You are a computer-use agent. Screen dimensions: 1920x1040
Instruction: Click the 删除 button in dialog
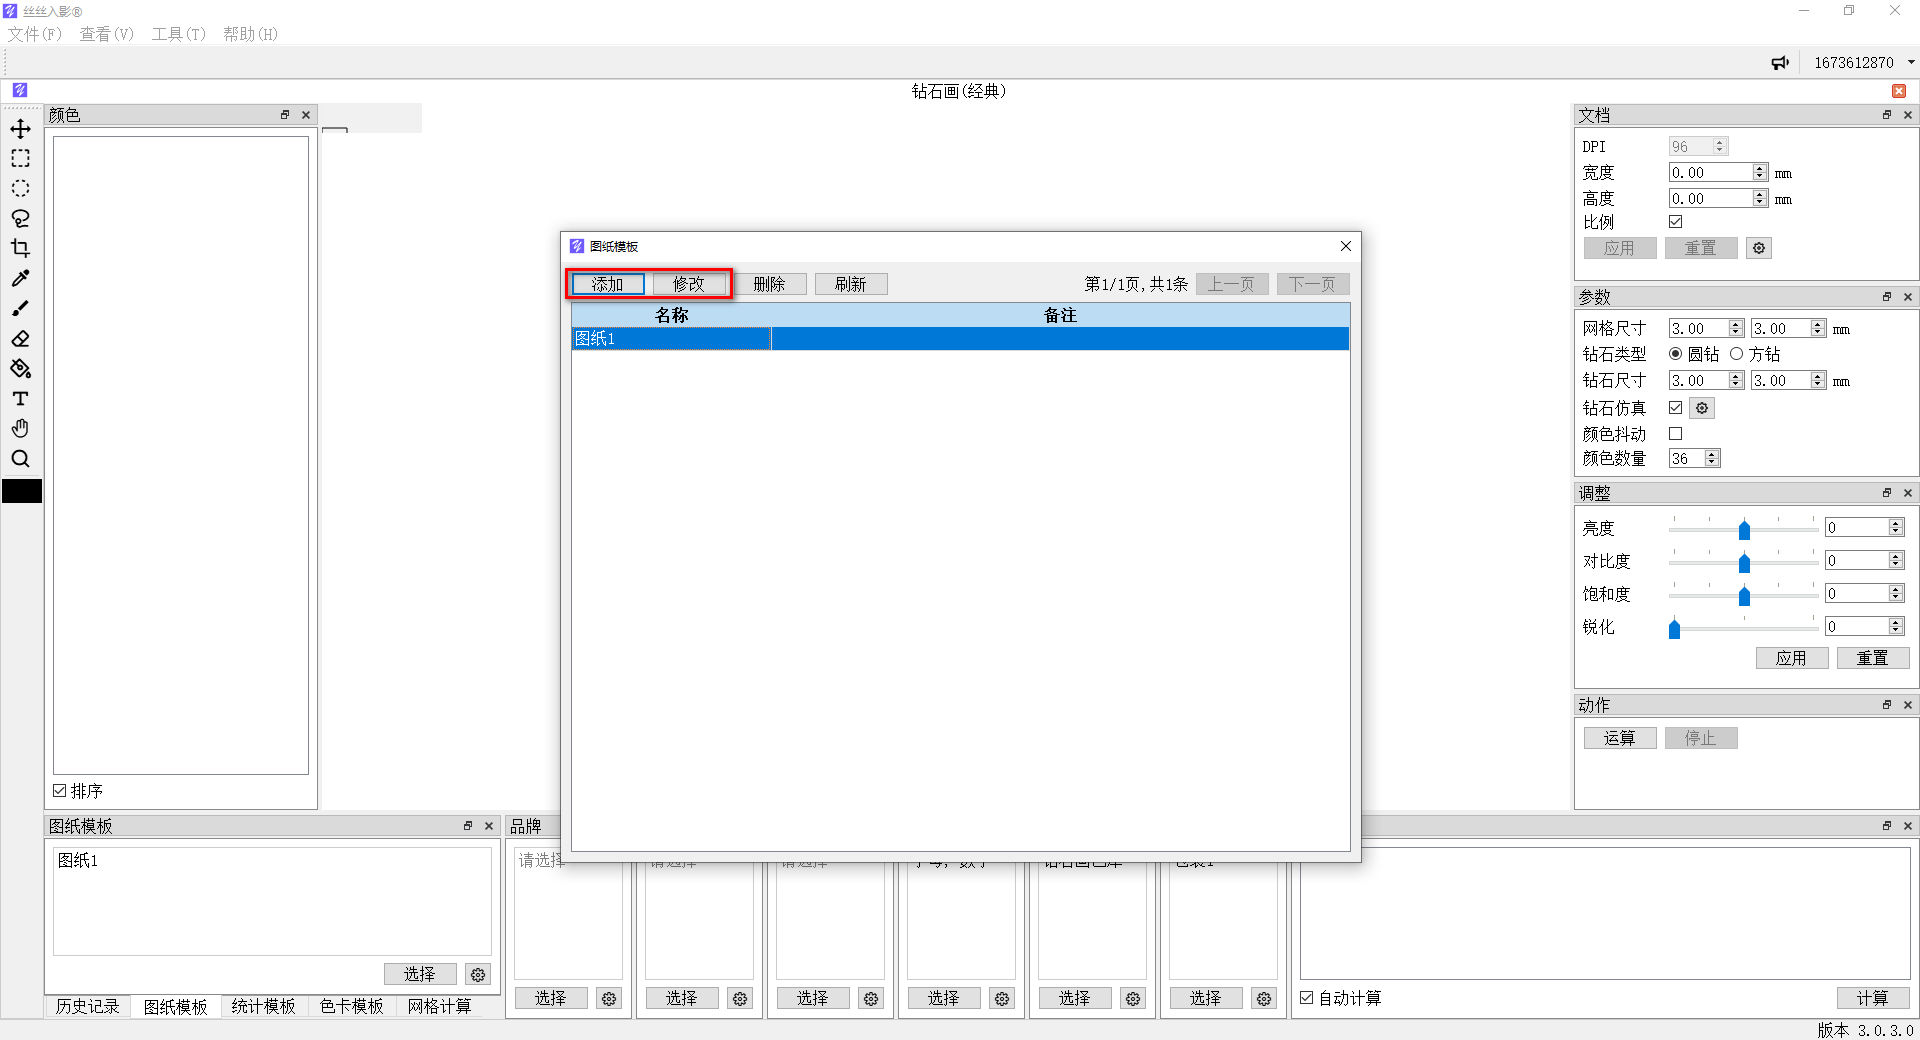(x=769, y=284)
